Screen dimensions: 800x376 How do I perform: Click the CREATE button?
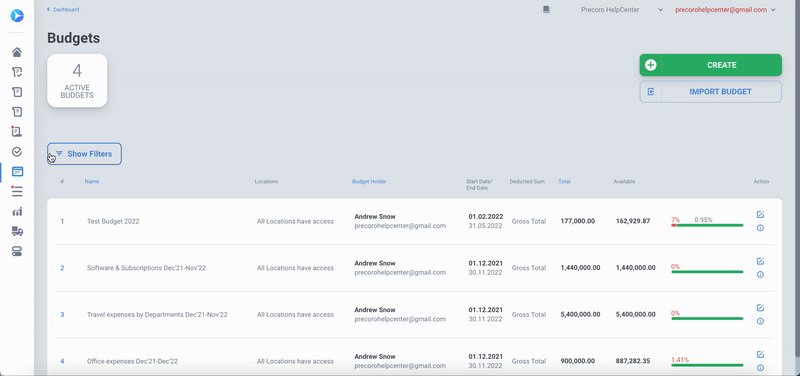pyautogui.click(x=711, y=65)
